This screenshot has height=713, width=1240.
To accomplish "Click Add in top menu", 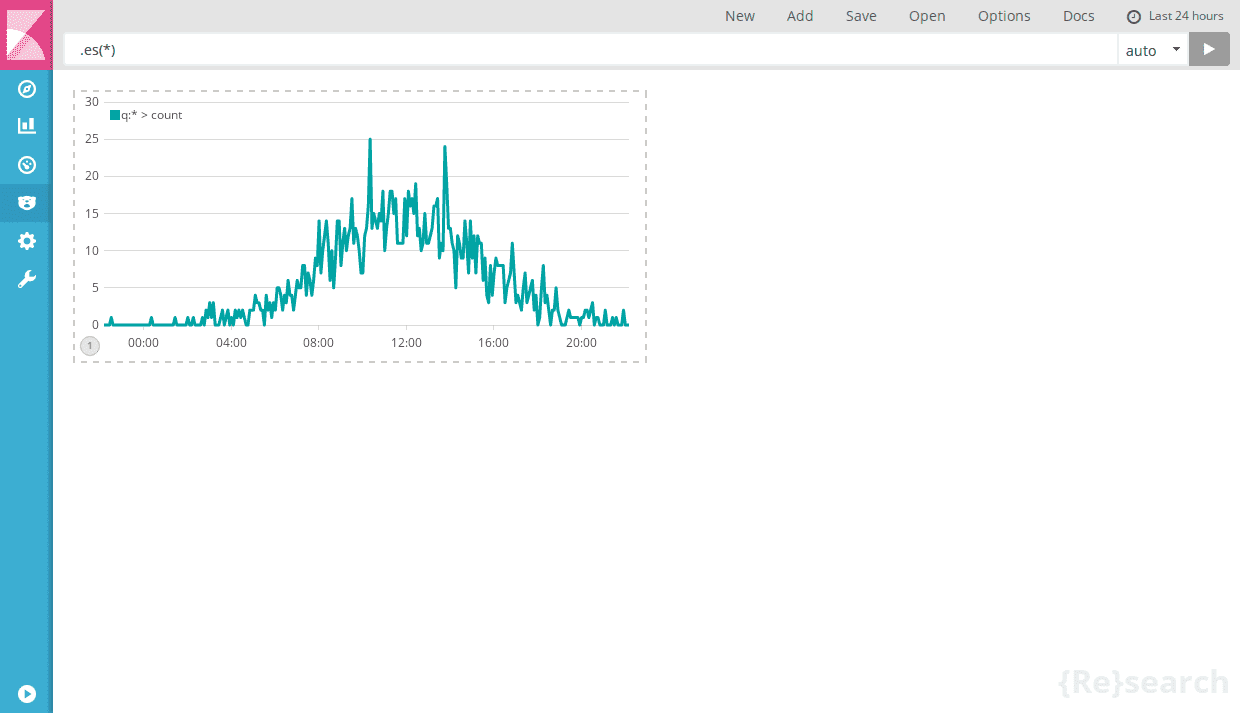I will pos(800,16).
